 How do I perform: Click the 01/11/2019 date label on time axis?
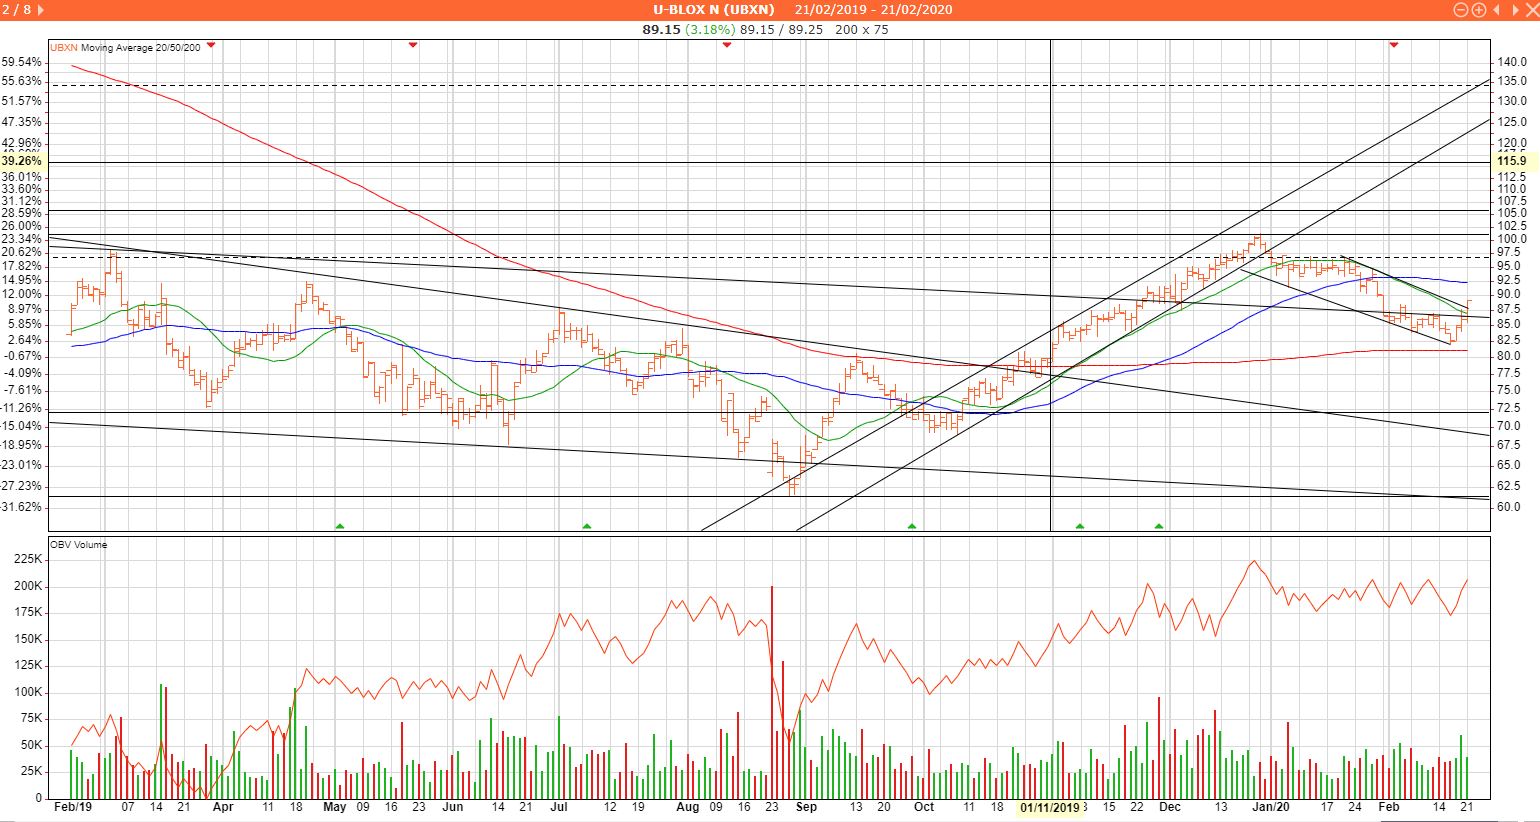pyautogui.click(x=1049, y=807)
